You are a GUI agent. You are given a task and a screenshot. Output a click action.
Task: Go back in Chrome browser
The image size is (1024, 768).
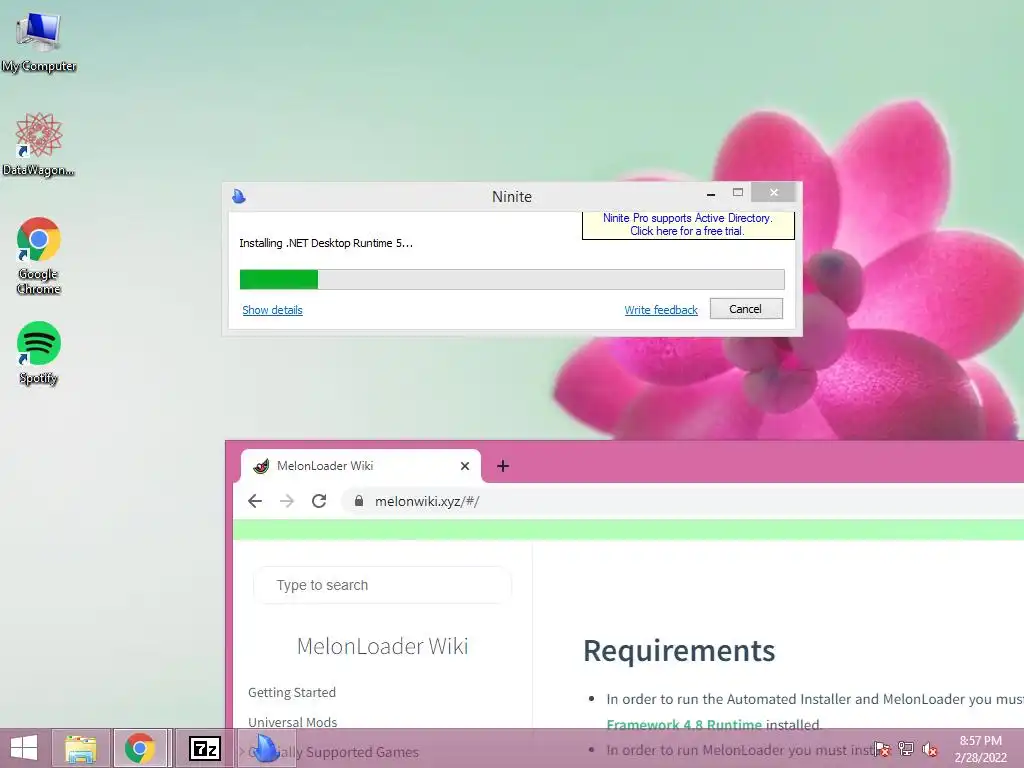point(255,501)
